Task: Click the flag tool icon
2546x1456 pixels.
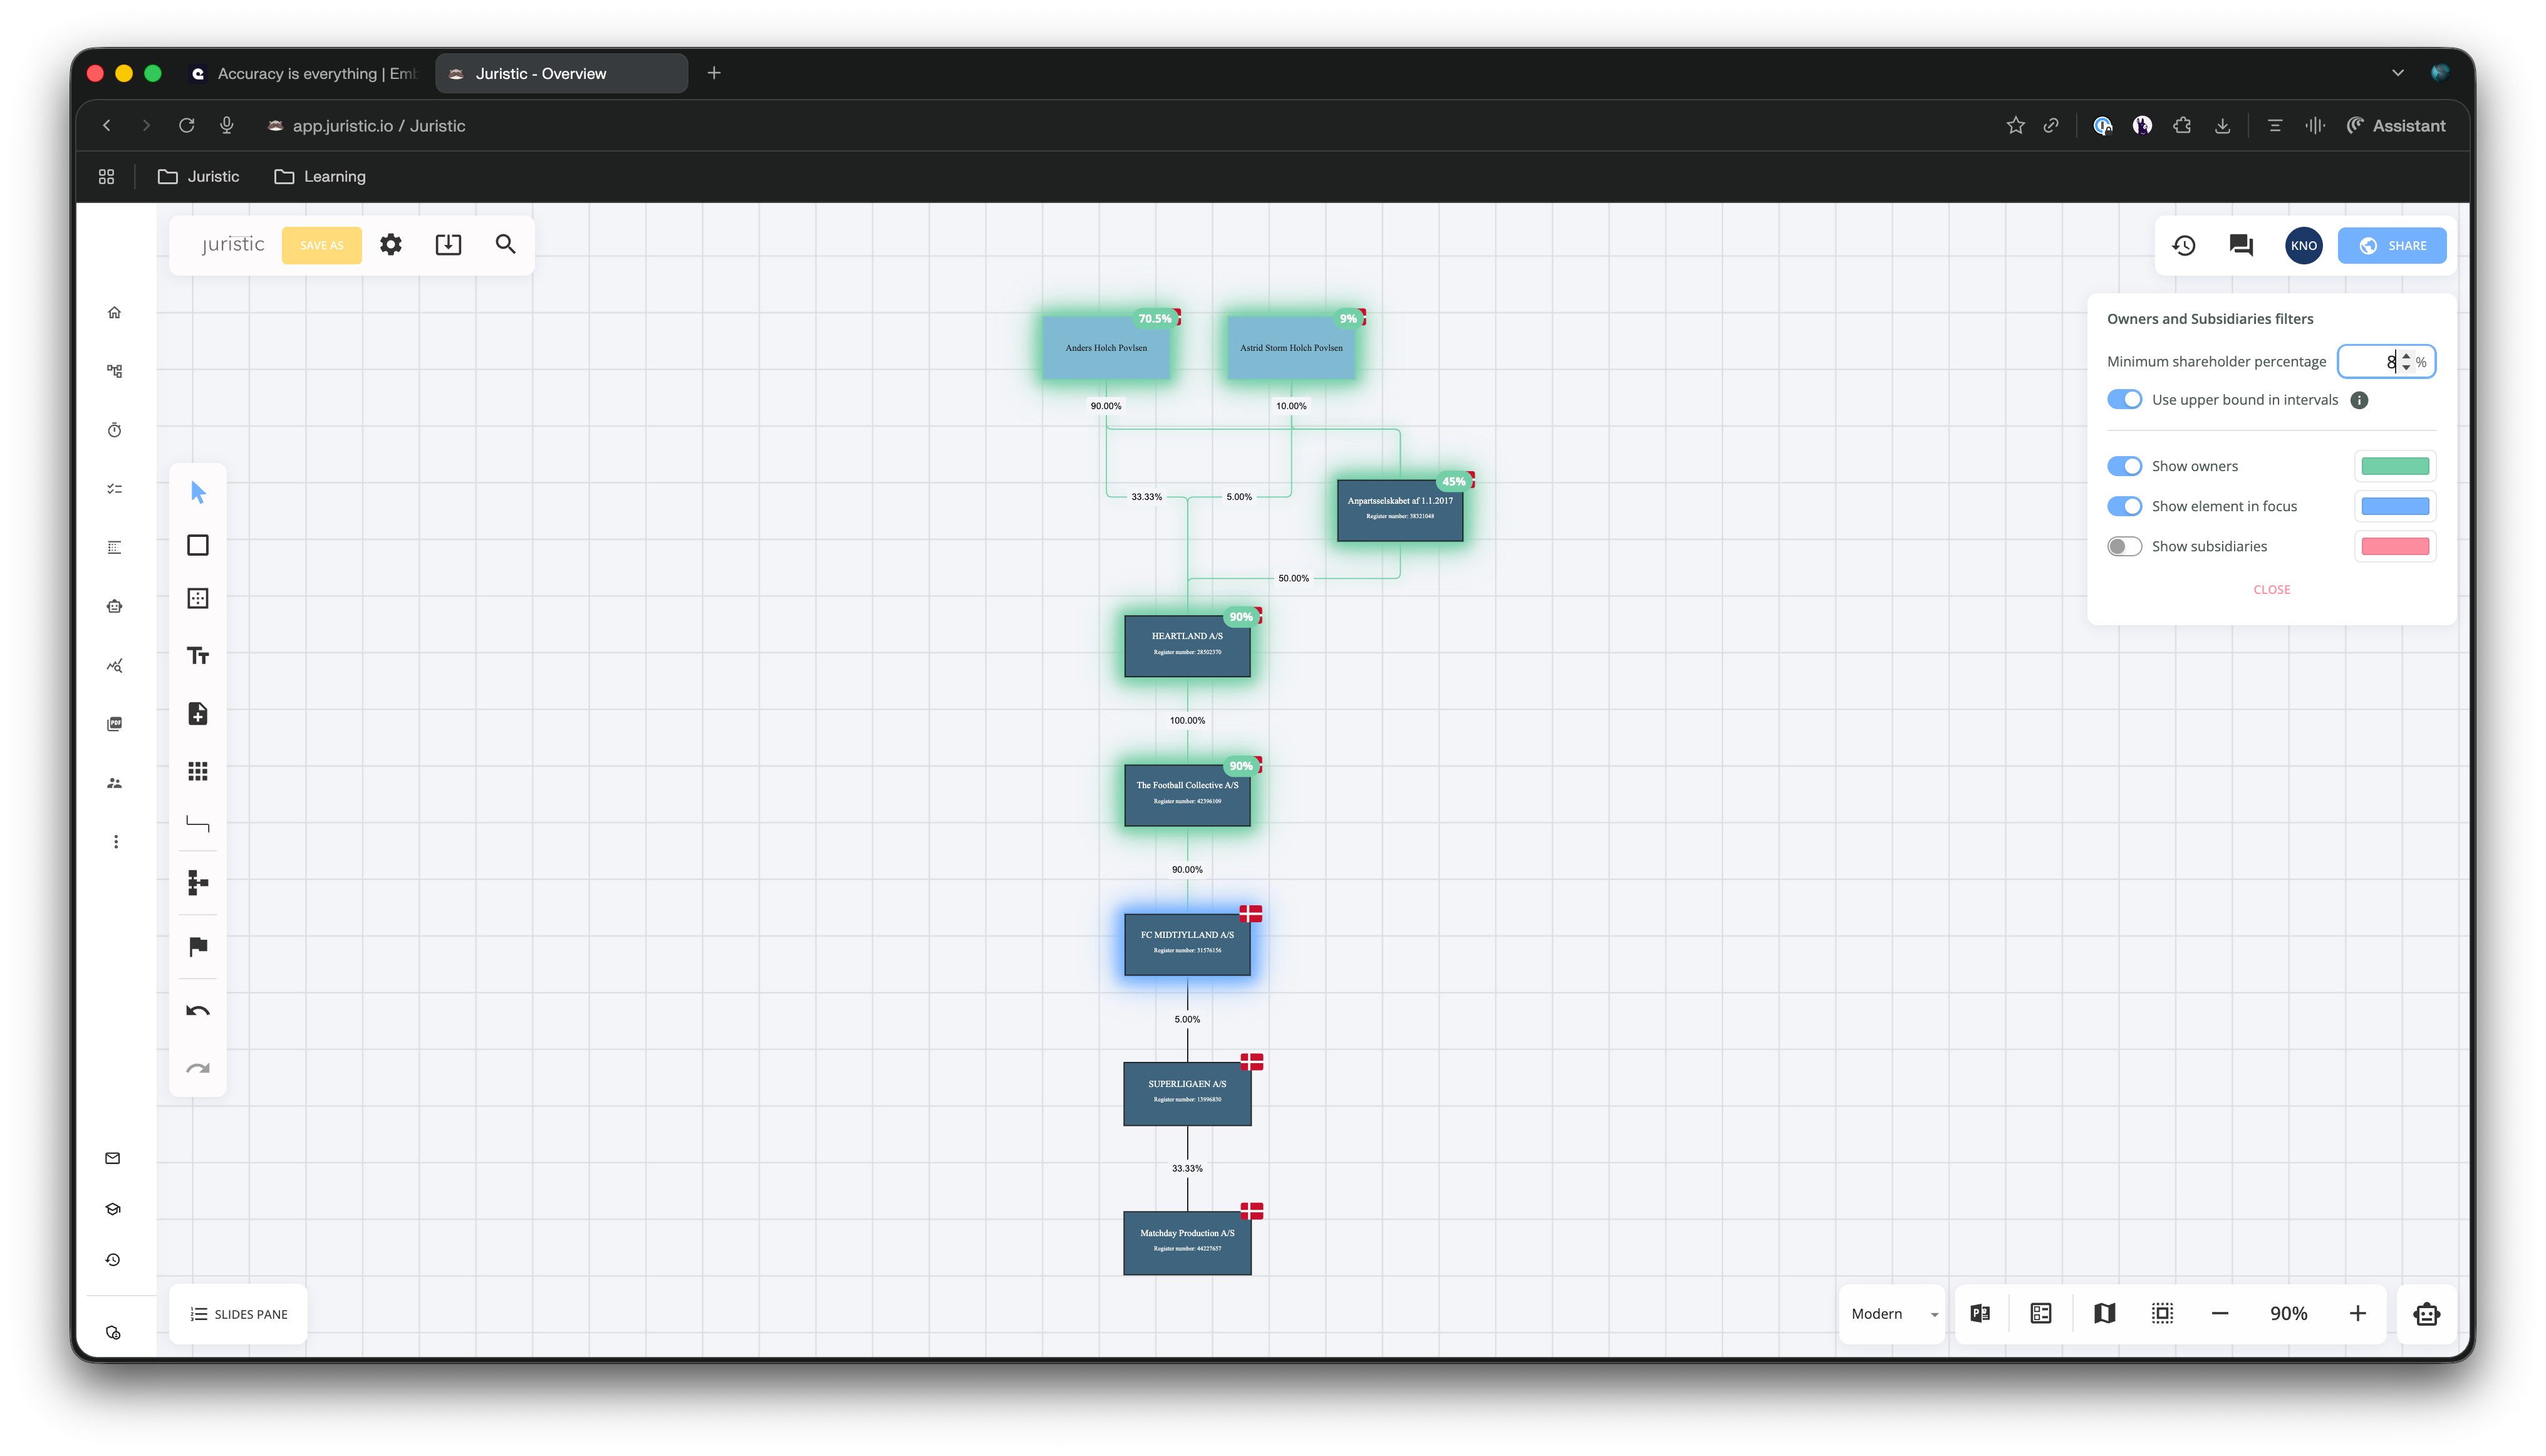Action: coord(198,946)
